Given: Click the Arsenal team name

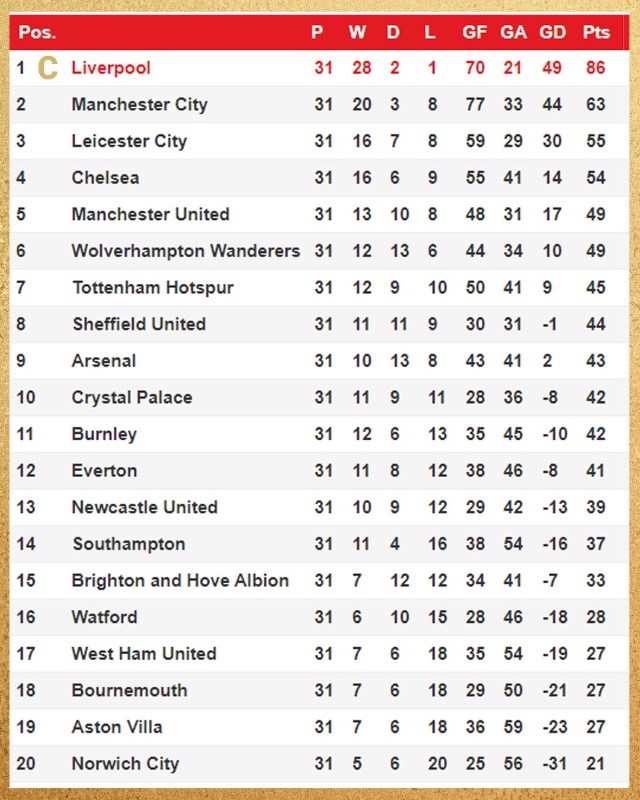Looking at the screenshot, I should coord(103,361).
